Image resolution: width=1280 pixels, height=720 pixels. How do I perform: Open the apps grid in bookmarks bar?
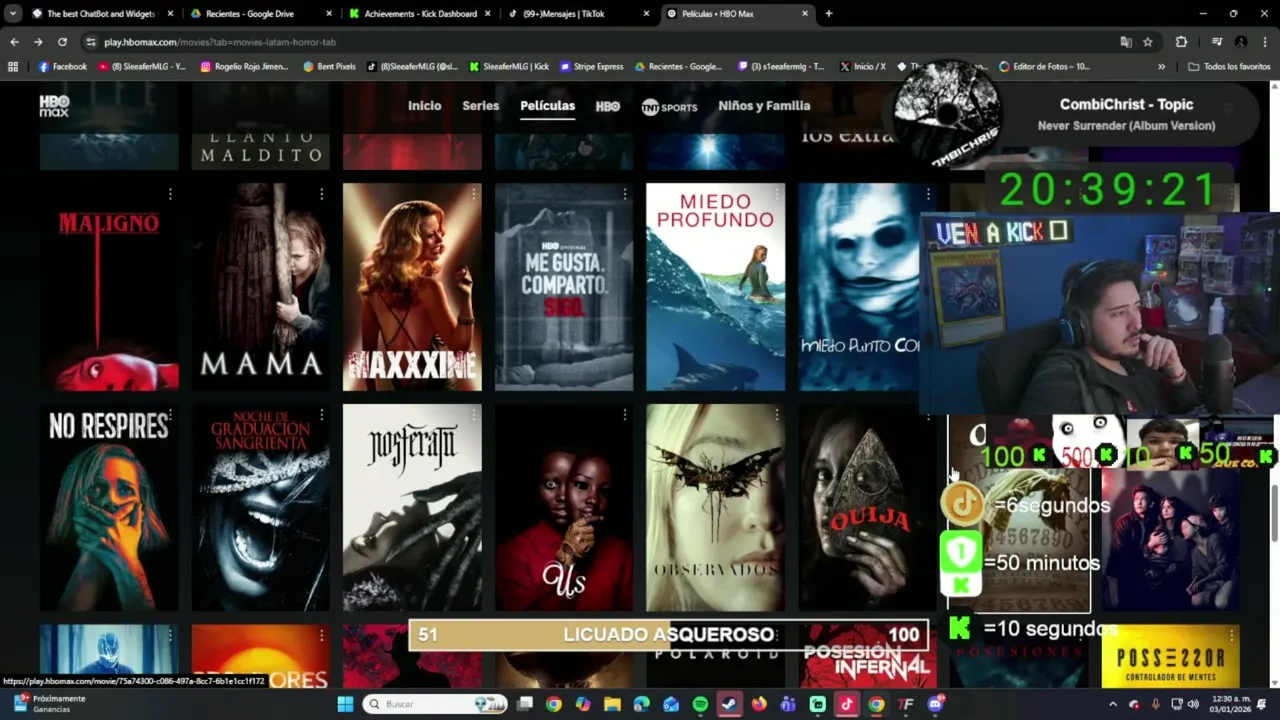click(13, 67)
